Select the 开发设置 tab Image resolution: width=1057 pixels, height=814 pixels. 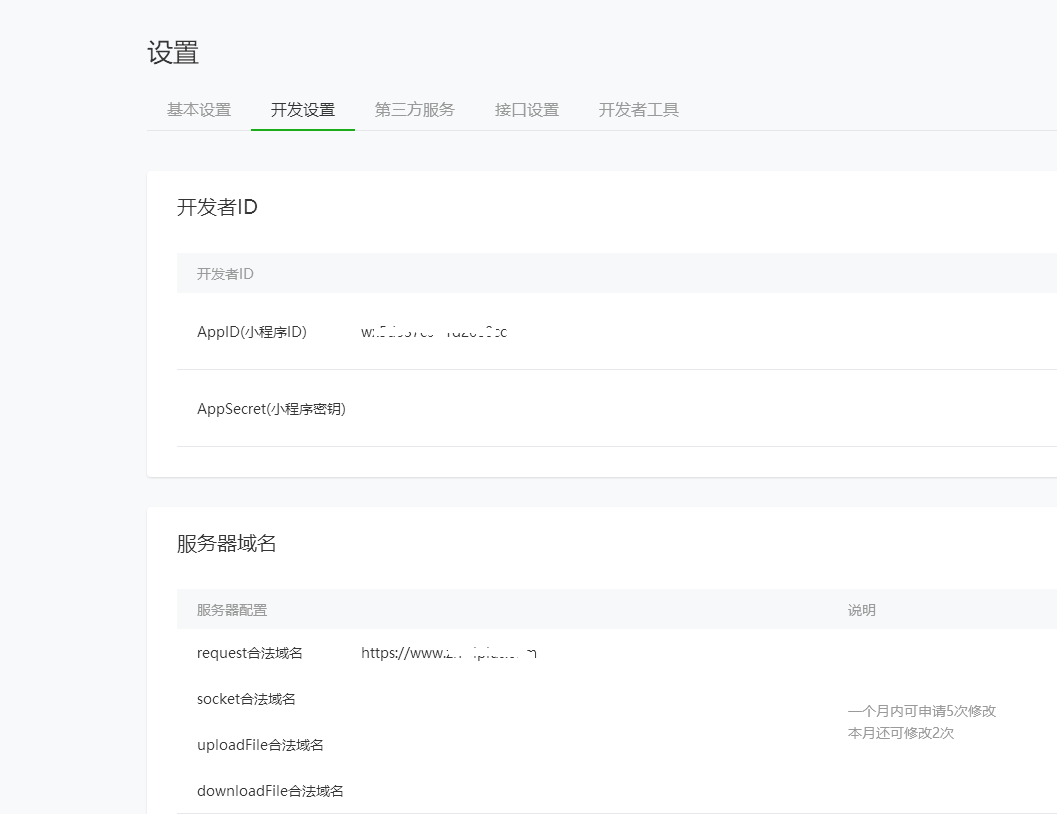click(302, 110)
